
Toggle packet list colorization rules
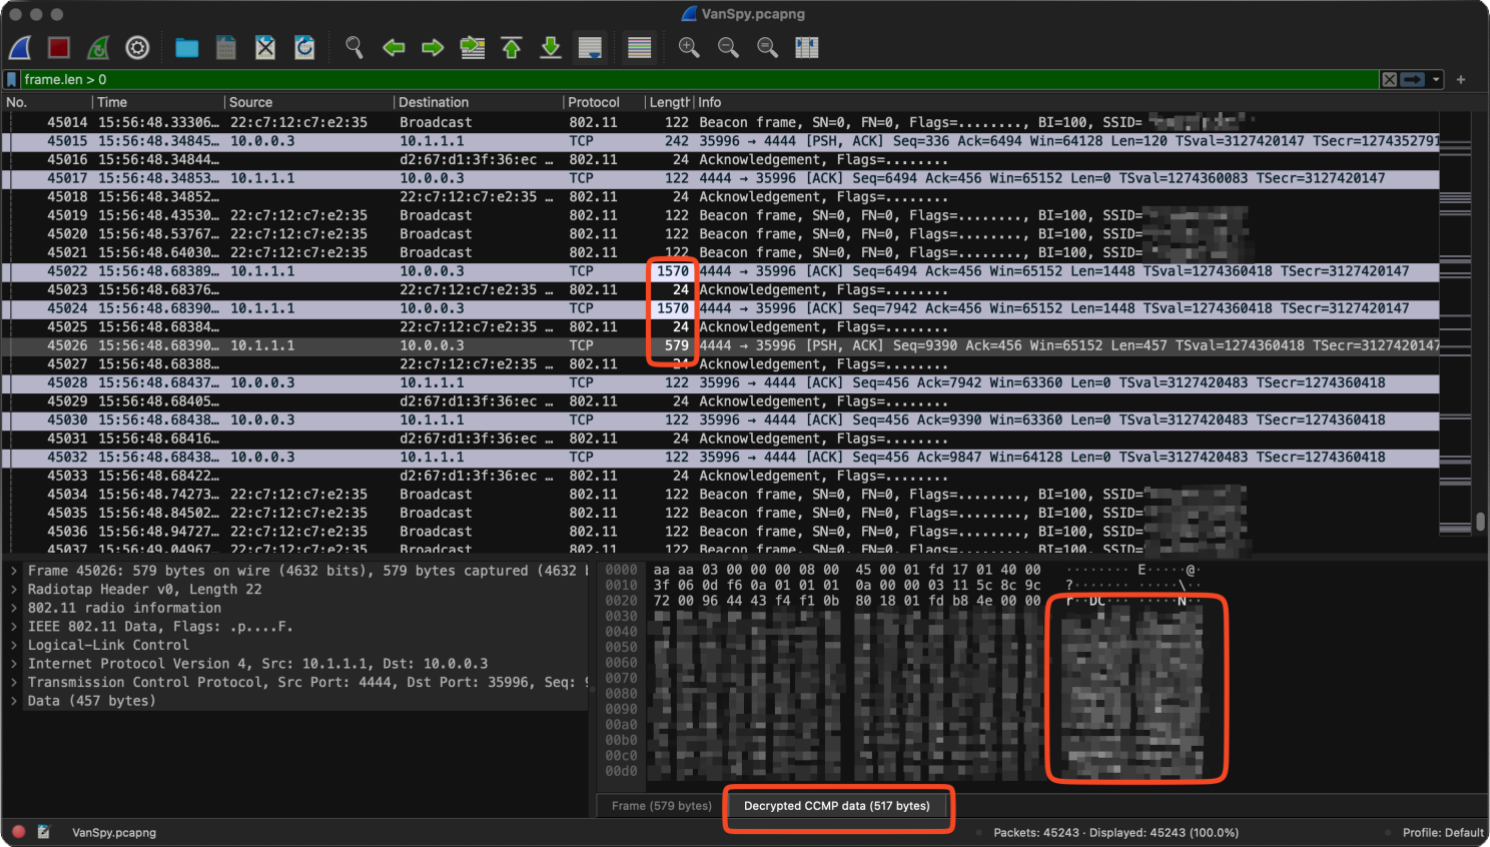[x=639, y=47]
